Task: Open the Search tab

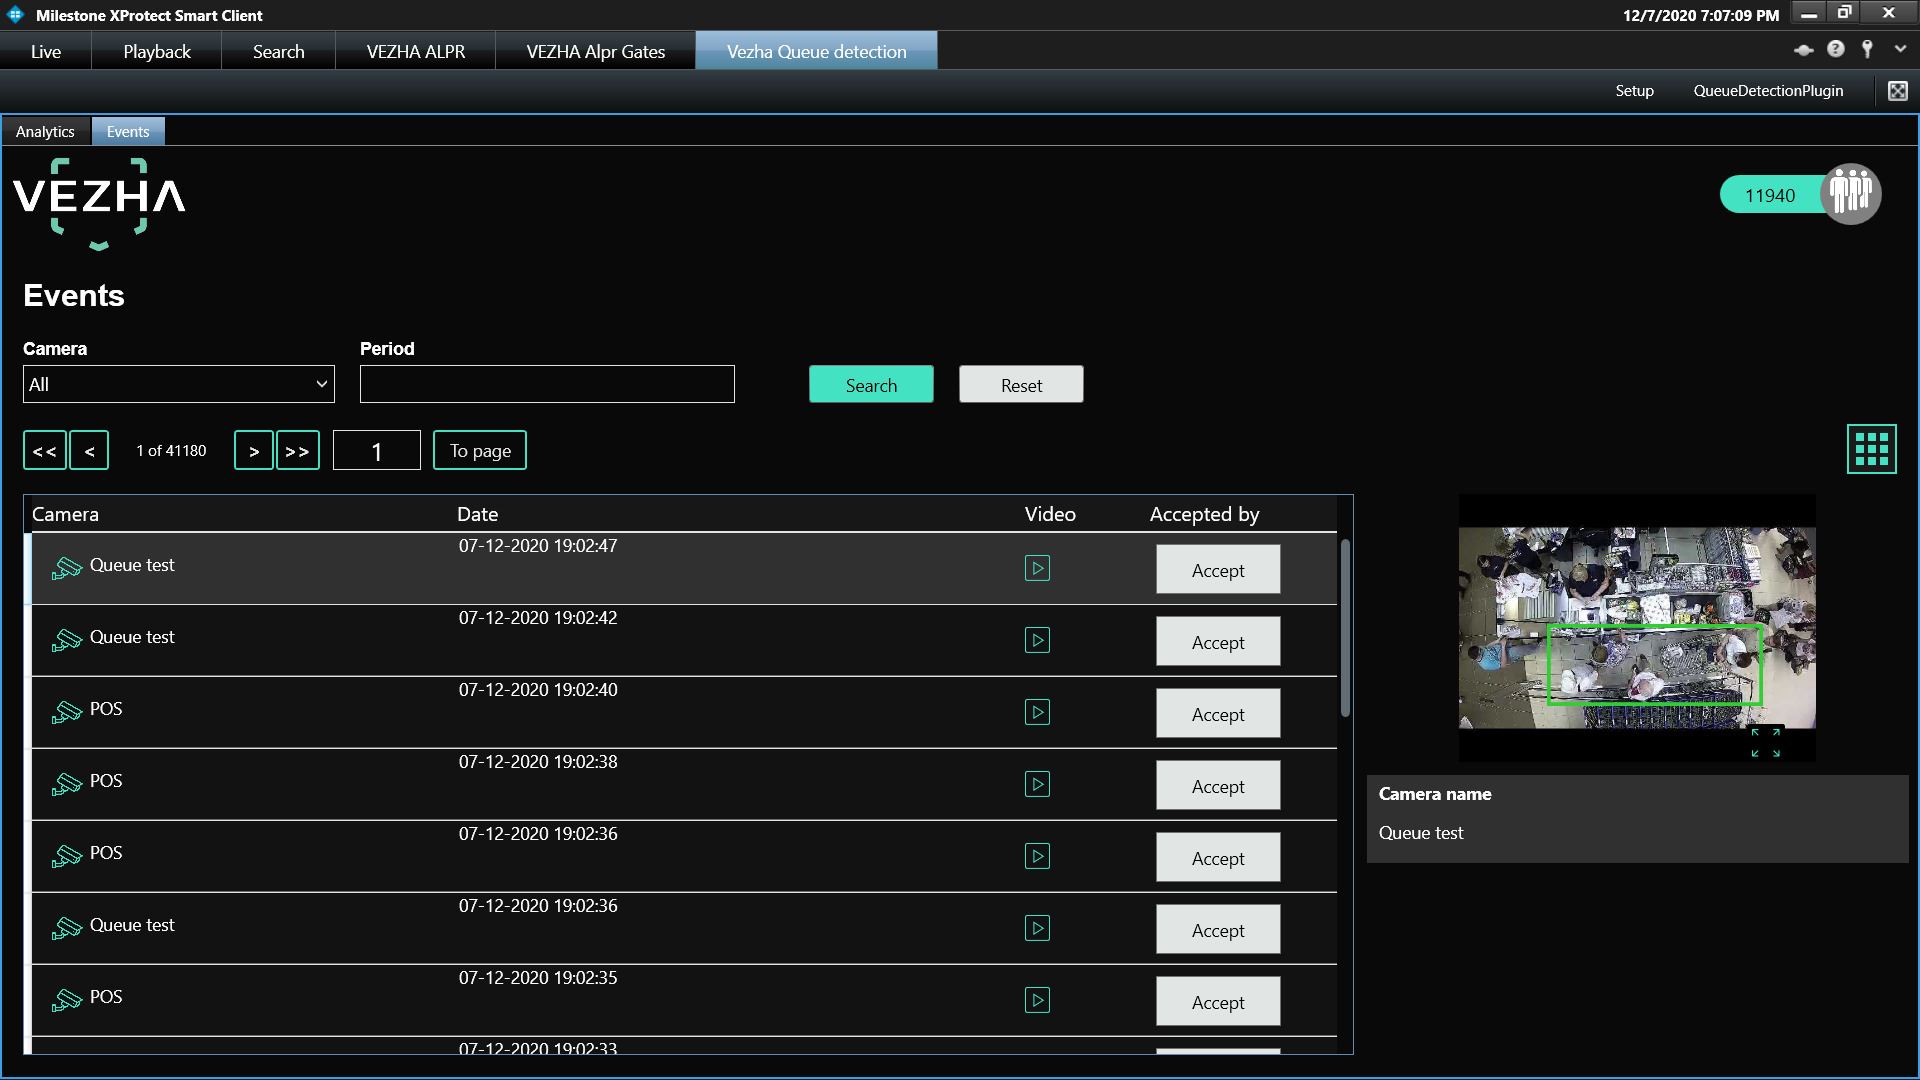Action: point(278,51)
